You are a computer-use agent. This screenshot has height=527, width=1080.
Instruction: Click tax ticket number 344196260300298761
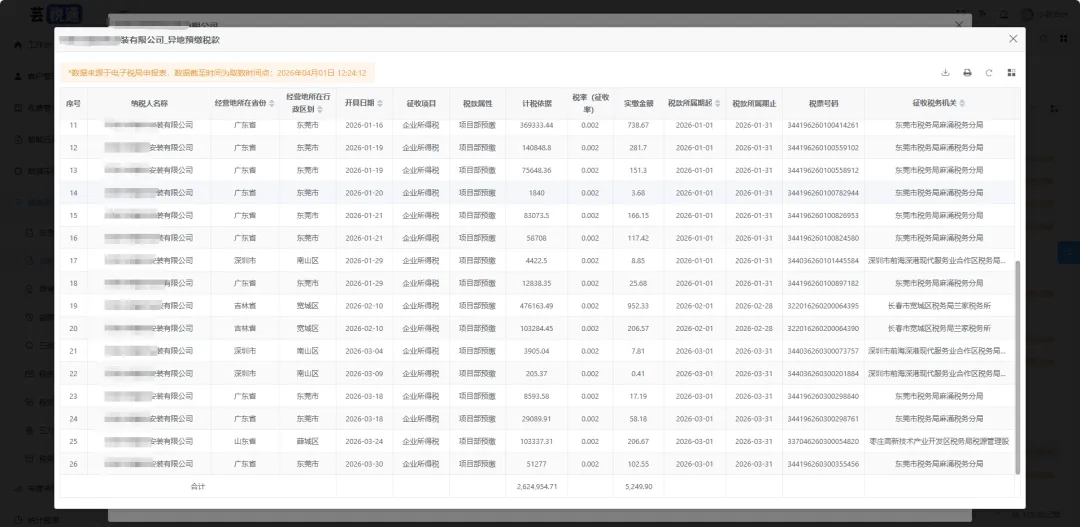pos(823,419)
